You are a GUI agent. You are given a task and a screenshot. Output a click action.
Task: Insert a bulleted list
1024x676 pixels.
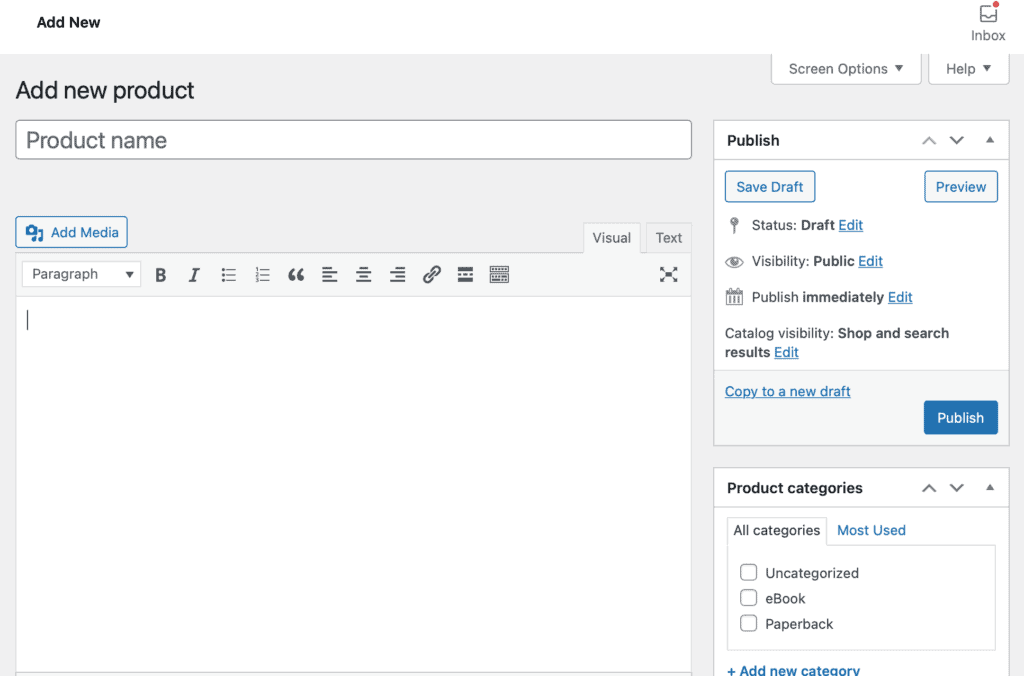pos(228,275)
